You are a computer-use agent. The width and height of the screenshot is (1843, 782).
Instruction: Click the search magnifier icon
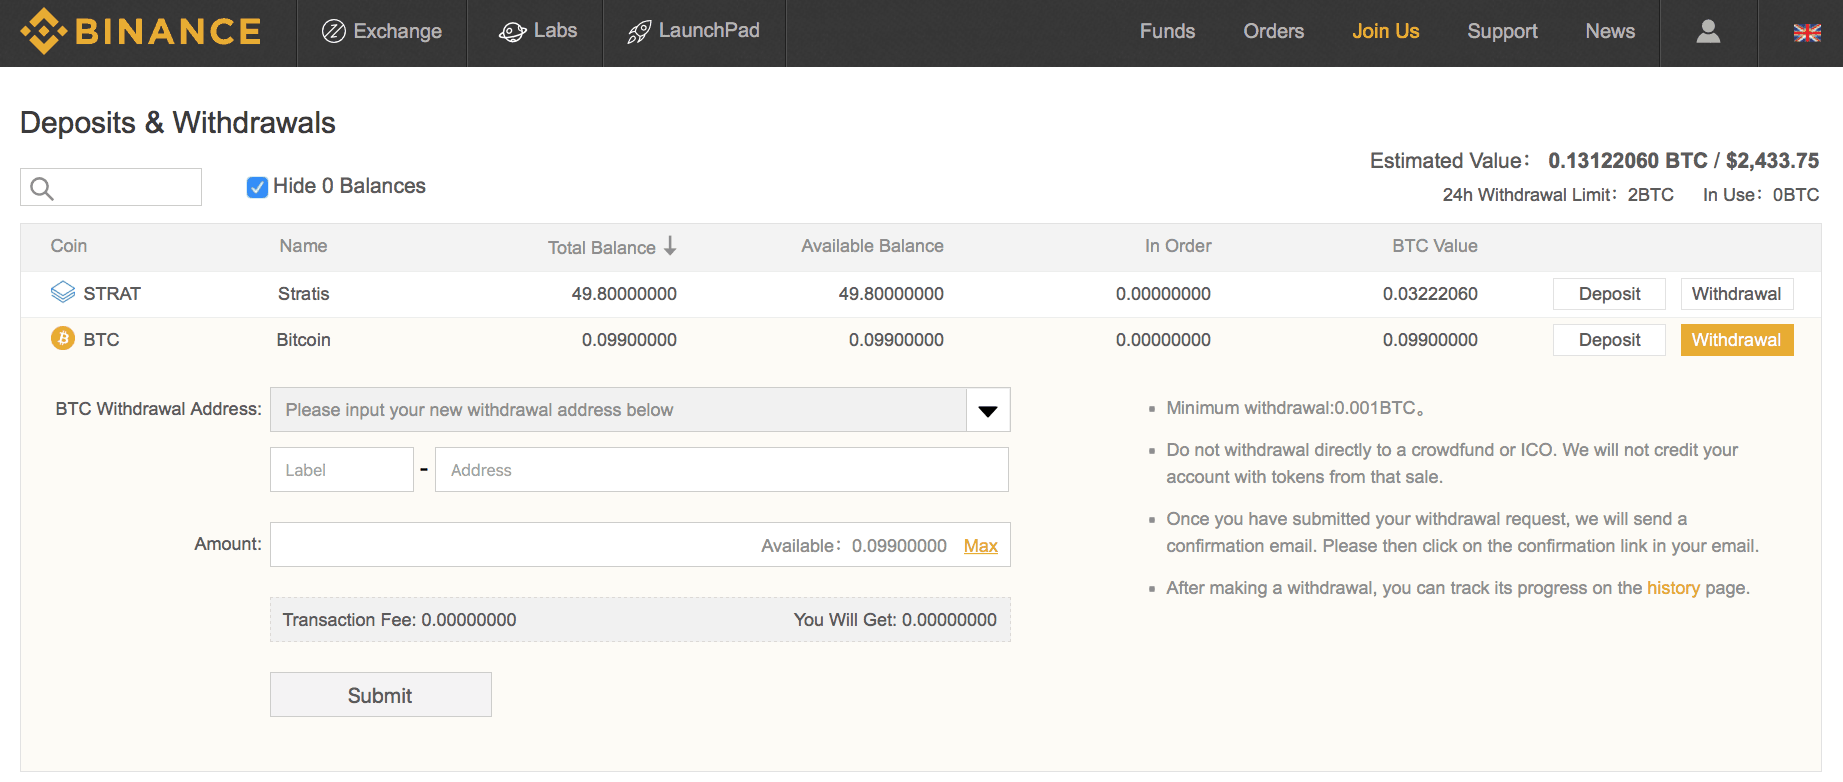pos(42,188)
